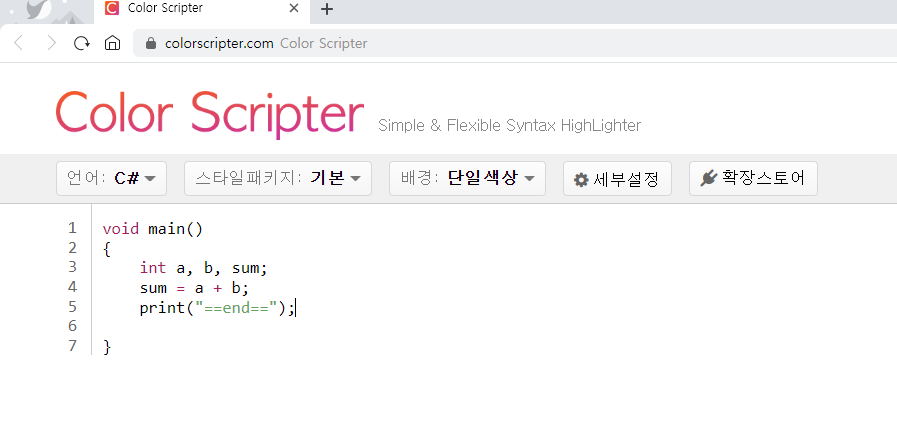Click 'Simple & Flexible Syntax HighLighter' tagline
The width and height of the screenshot is (897, 427).
509,125
